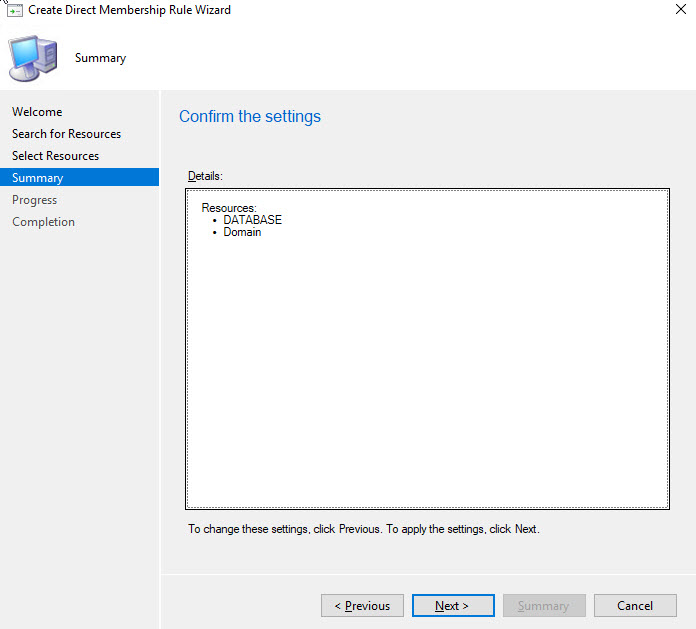Cancel the wizard

click(635, 606)
